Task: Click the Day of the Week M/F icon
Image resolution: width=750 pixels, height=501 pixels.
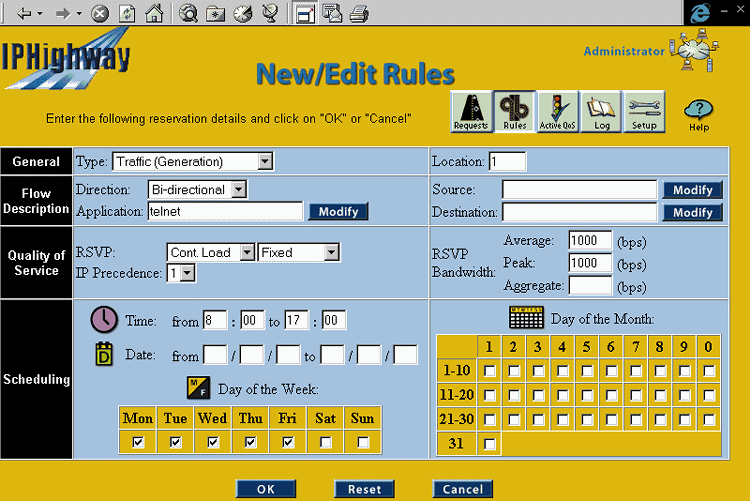Action: pyautogui.click(x=198, y=388)
